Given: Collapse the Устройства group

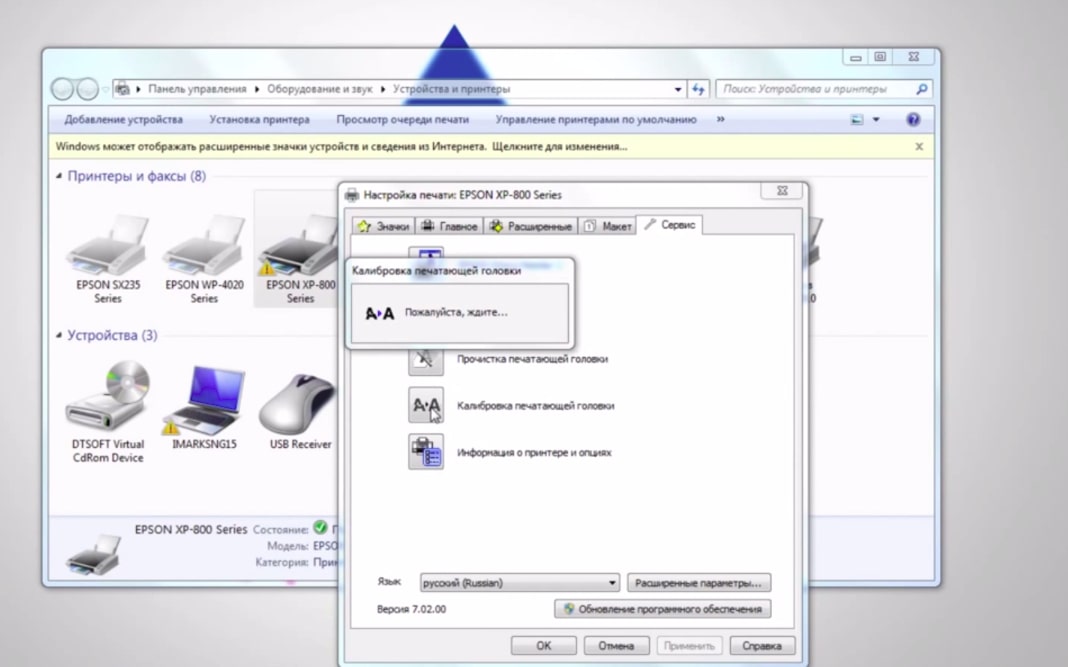Looking at the screenshot, I should click(x=59, y=335).
